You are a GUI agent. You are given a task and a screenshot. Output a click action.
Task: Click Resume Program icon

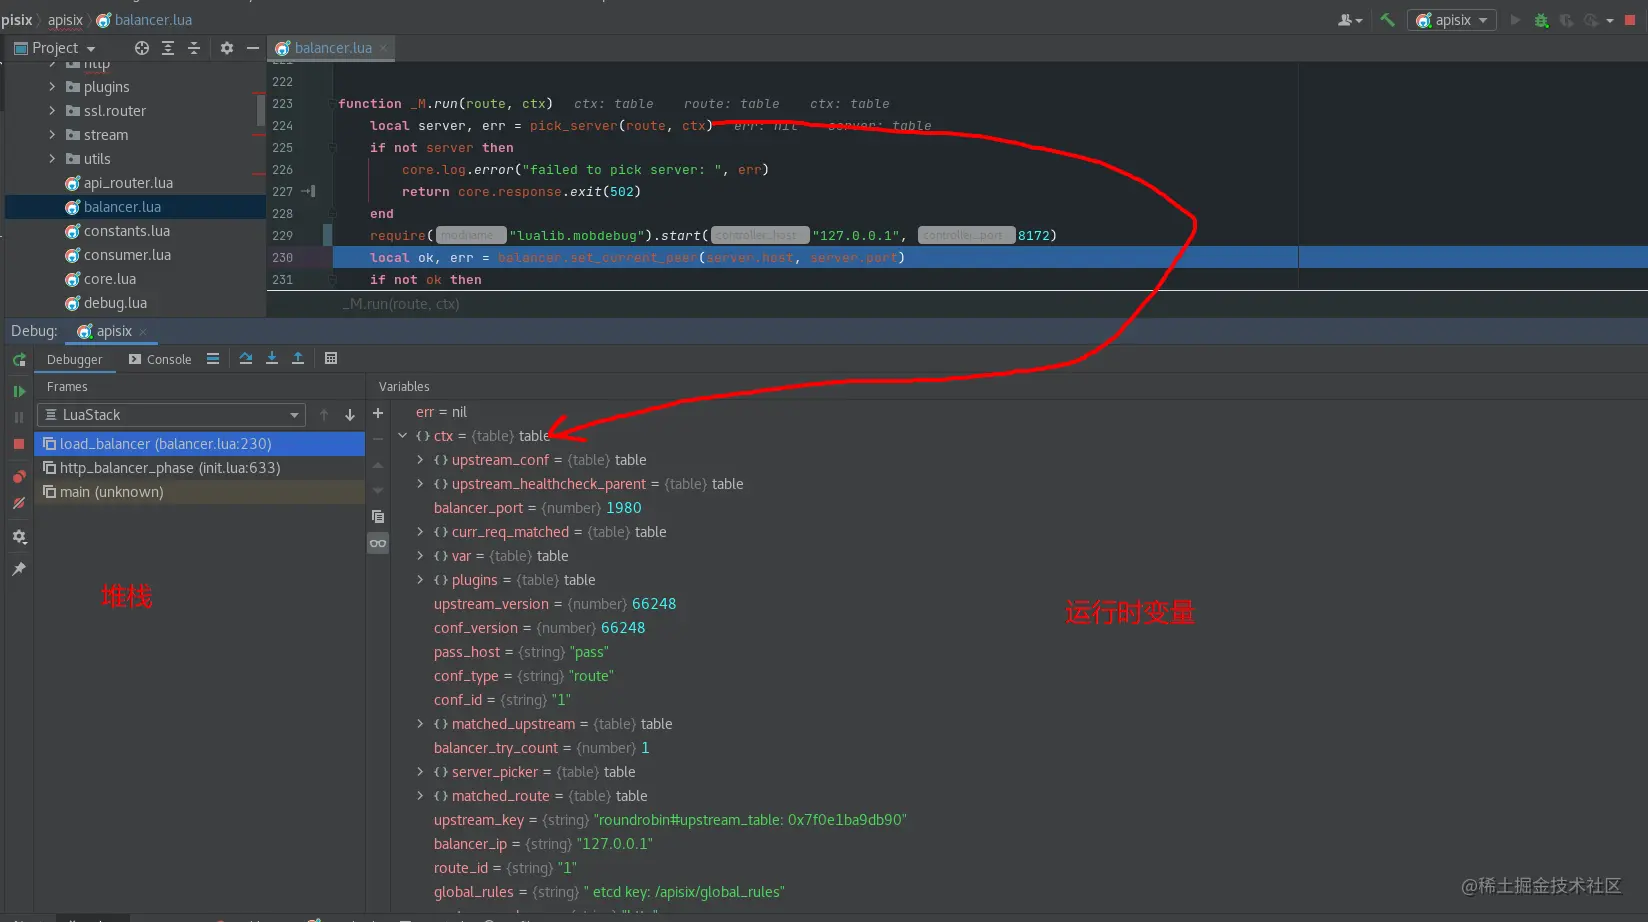(19, 391)
